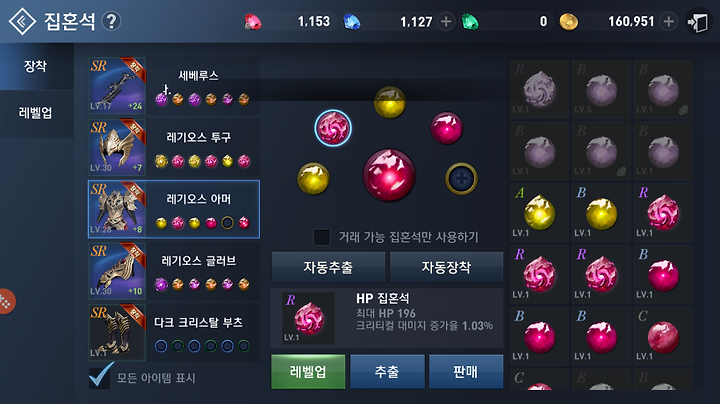Pick the A-grade yellow stone in inventory

pos(539,213)
